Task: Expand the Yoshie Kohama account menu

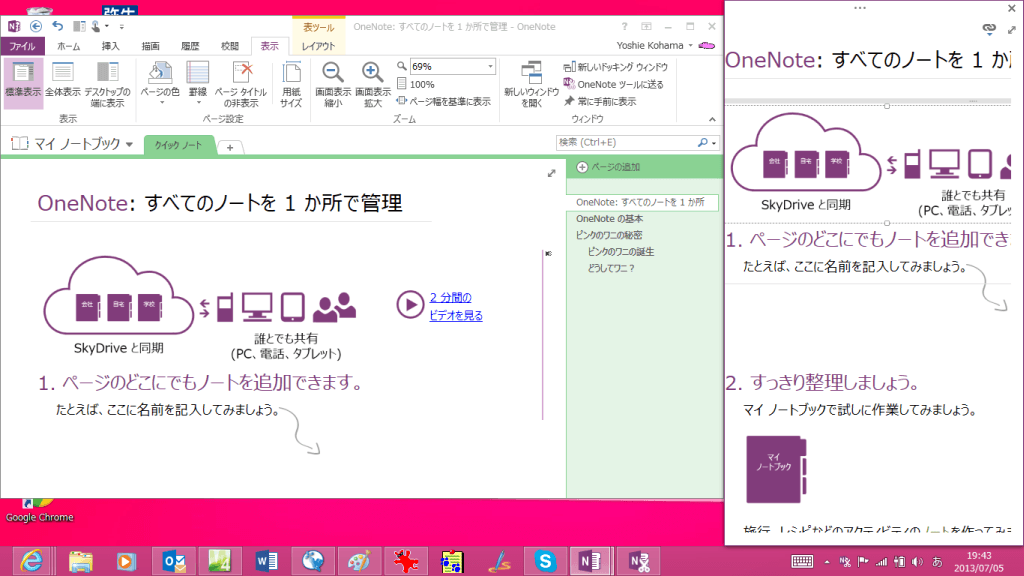Action: coord(654,45)
